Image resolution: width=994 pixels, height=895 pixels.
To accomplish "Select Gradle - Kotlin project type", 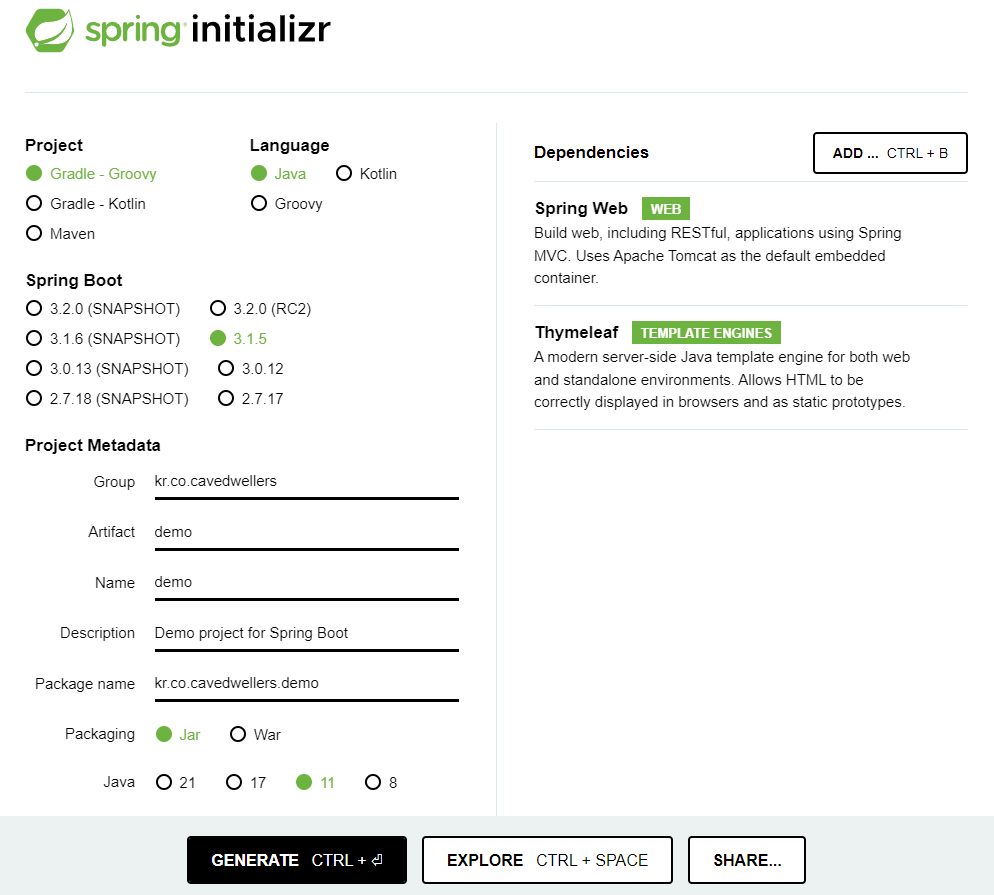I will [86, 203].
